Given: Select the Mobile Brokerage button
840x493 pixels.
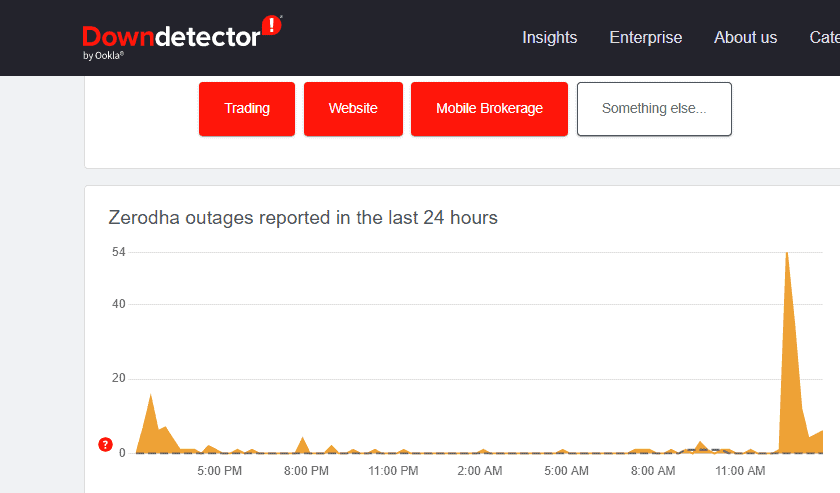Looking at the screenshot, I should pyautogui.click(x=489, y=109).
